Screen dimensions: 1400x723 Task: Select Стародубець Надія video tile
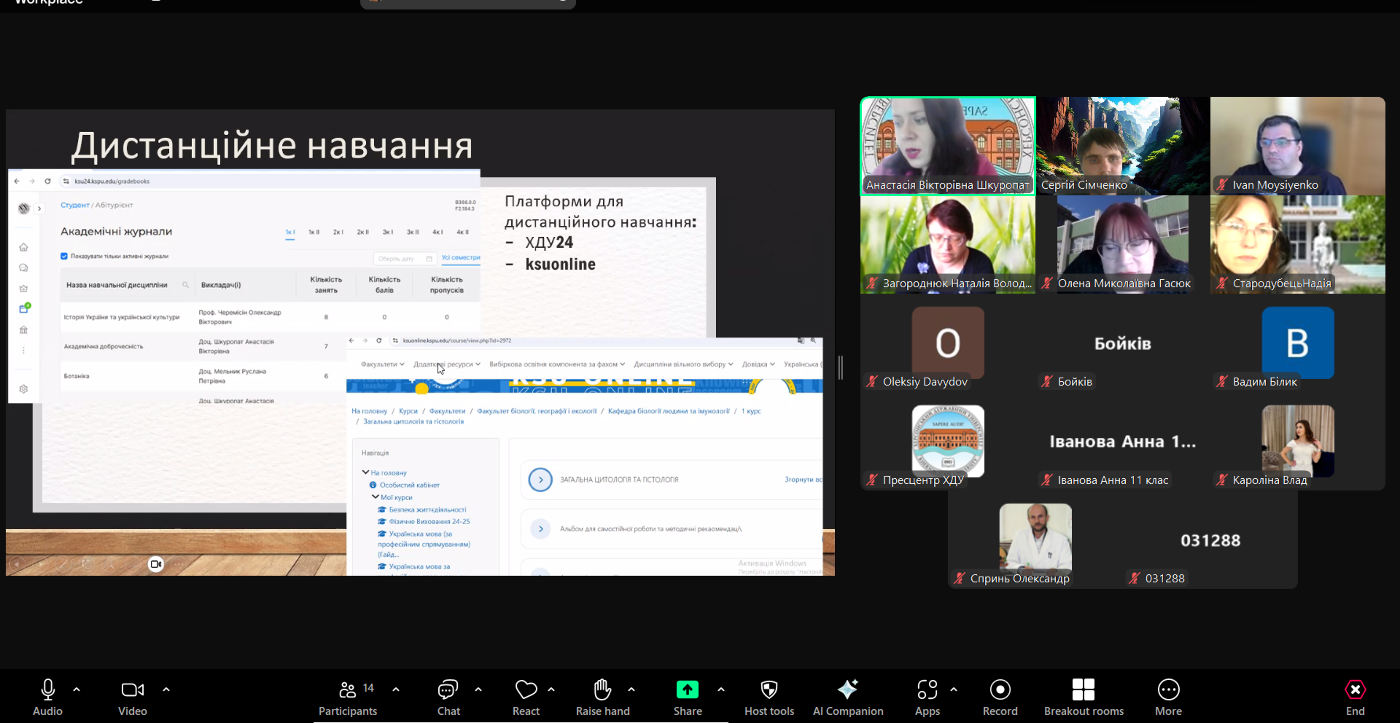coord(1297,244)
